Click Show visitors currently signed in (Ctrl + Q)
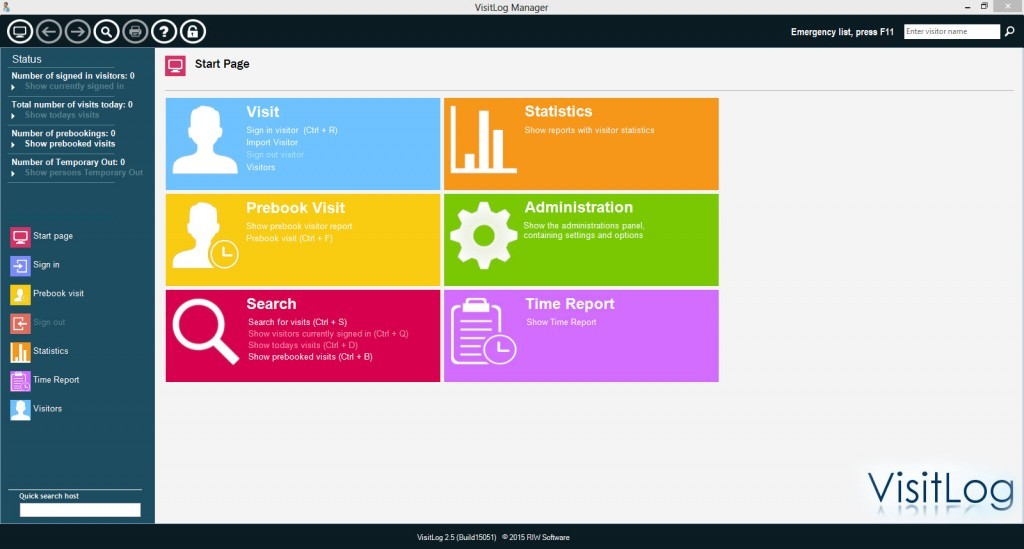 point(328,334)
